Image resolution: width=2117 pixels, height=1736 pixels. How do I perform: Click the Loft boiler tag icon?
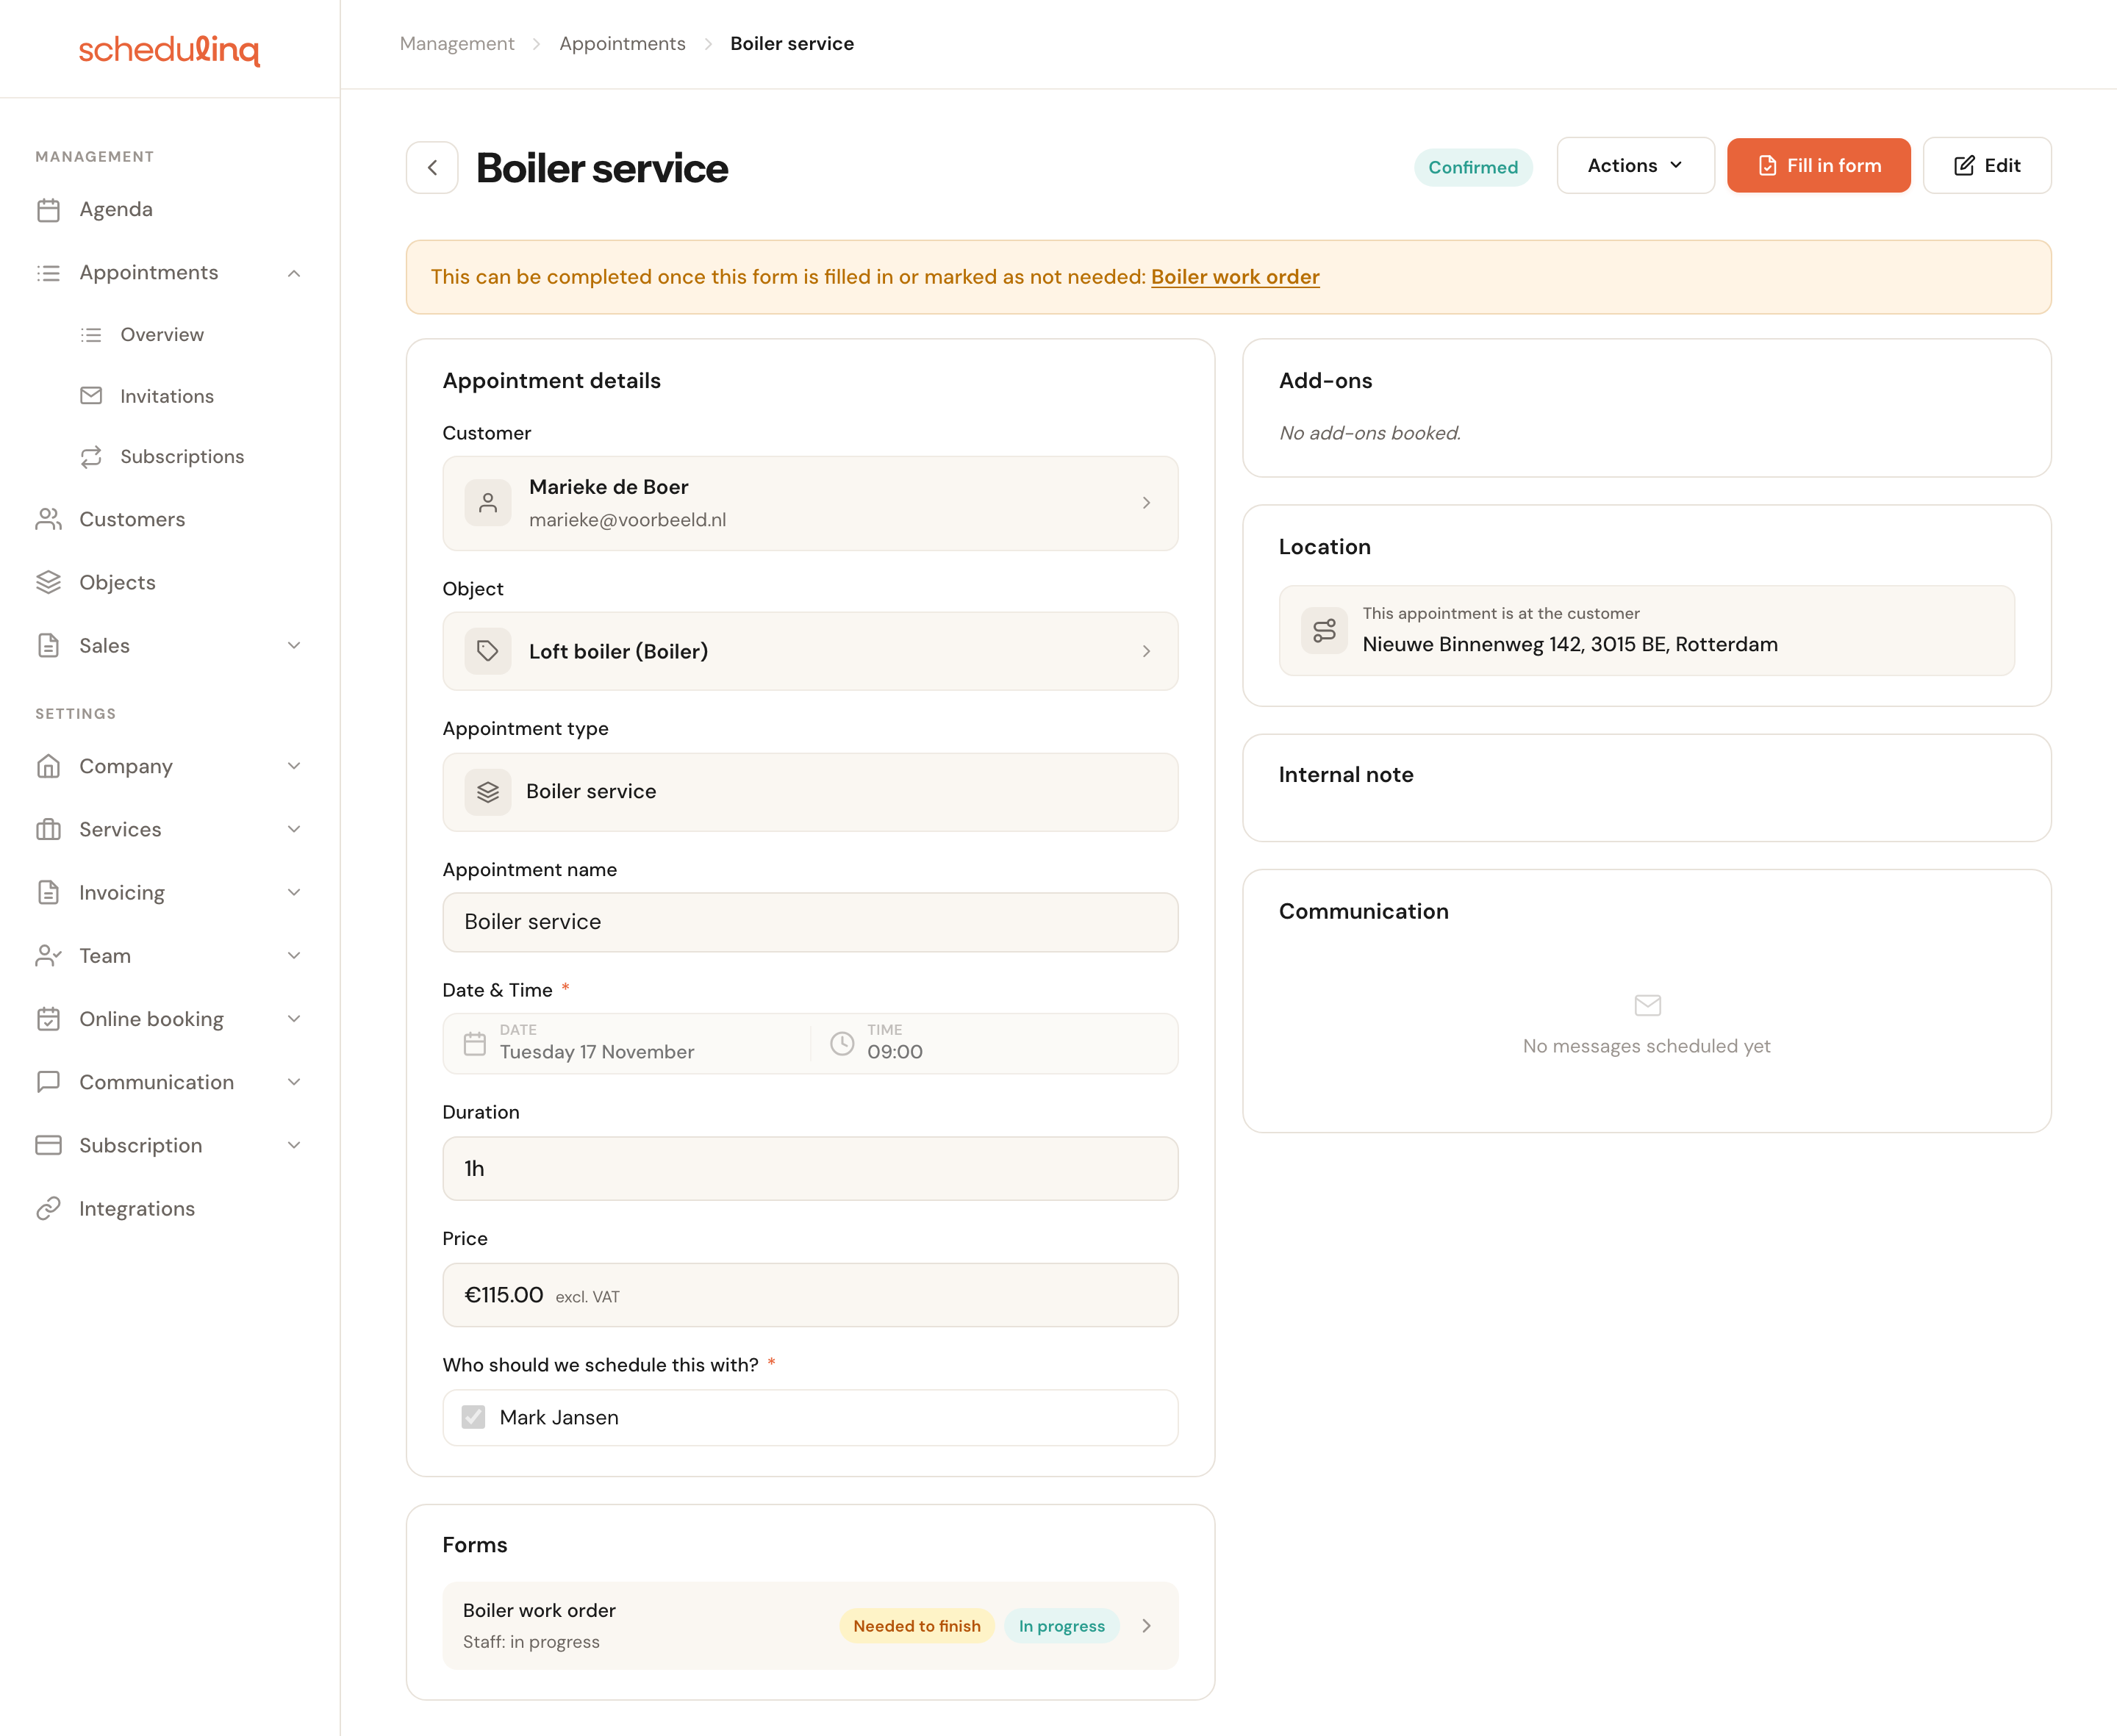[488, 652]
